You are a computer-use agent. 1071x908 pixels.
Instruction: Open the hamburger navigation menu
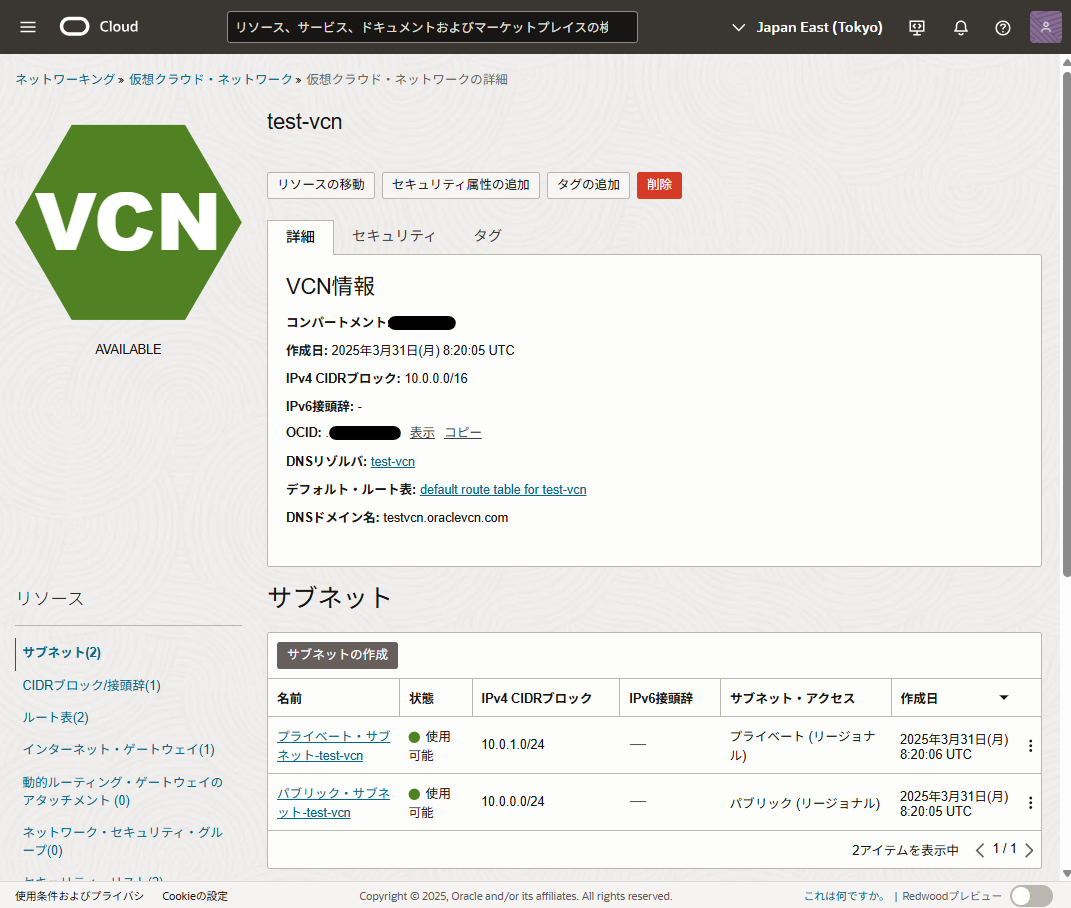[x=28, y=27]
